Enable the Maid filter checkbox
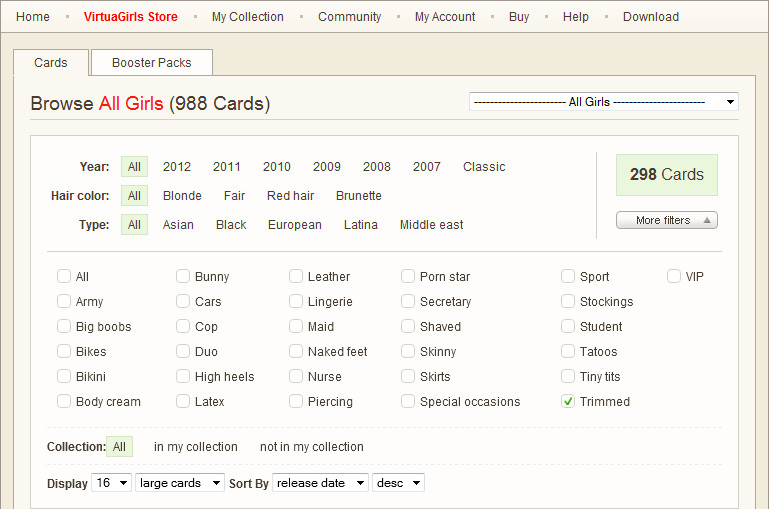Image resolution: width=769 pixels, height=509 pixels. click(x=296, y=326)
